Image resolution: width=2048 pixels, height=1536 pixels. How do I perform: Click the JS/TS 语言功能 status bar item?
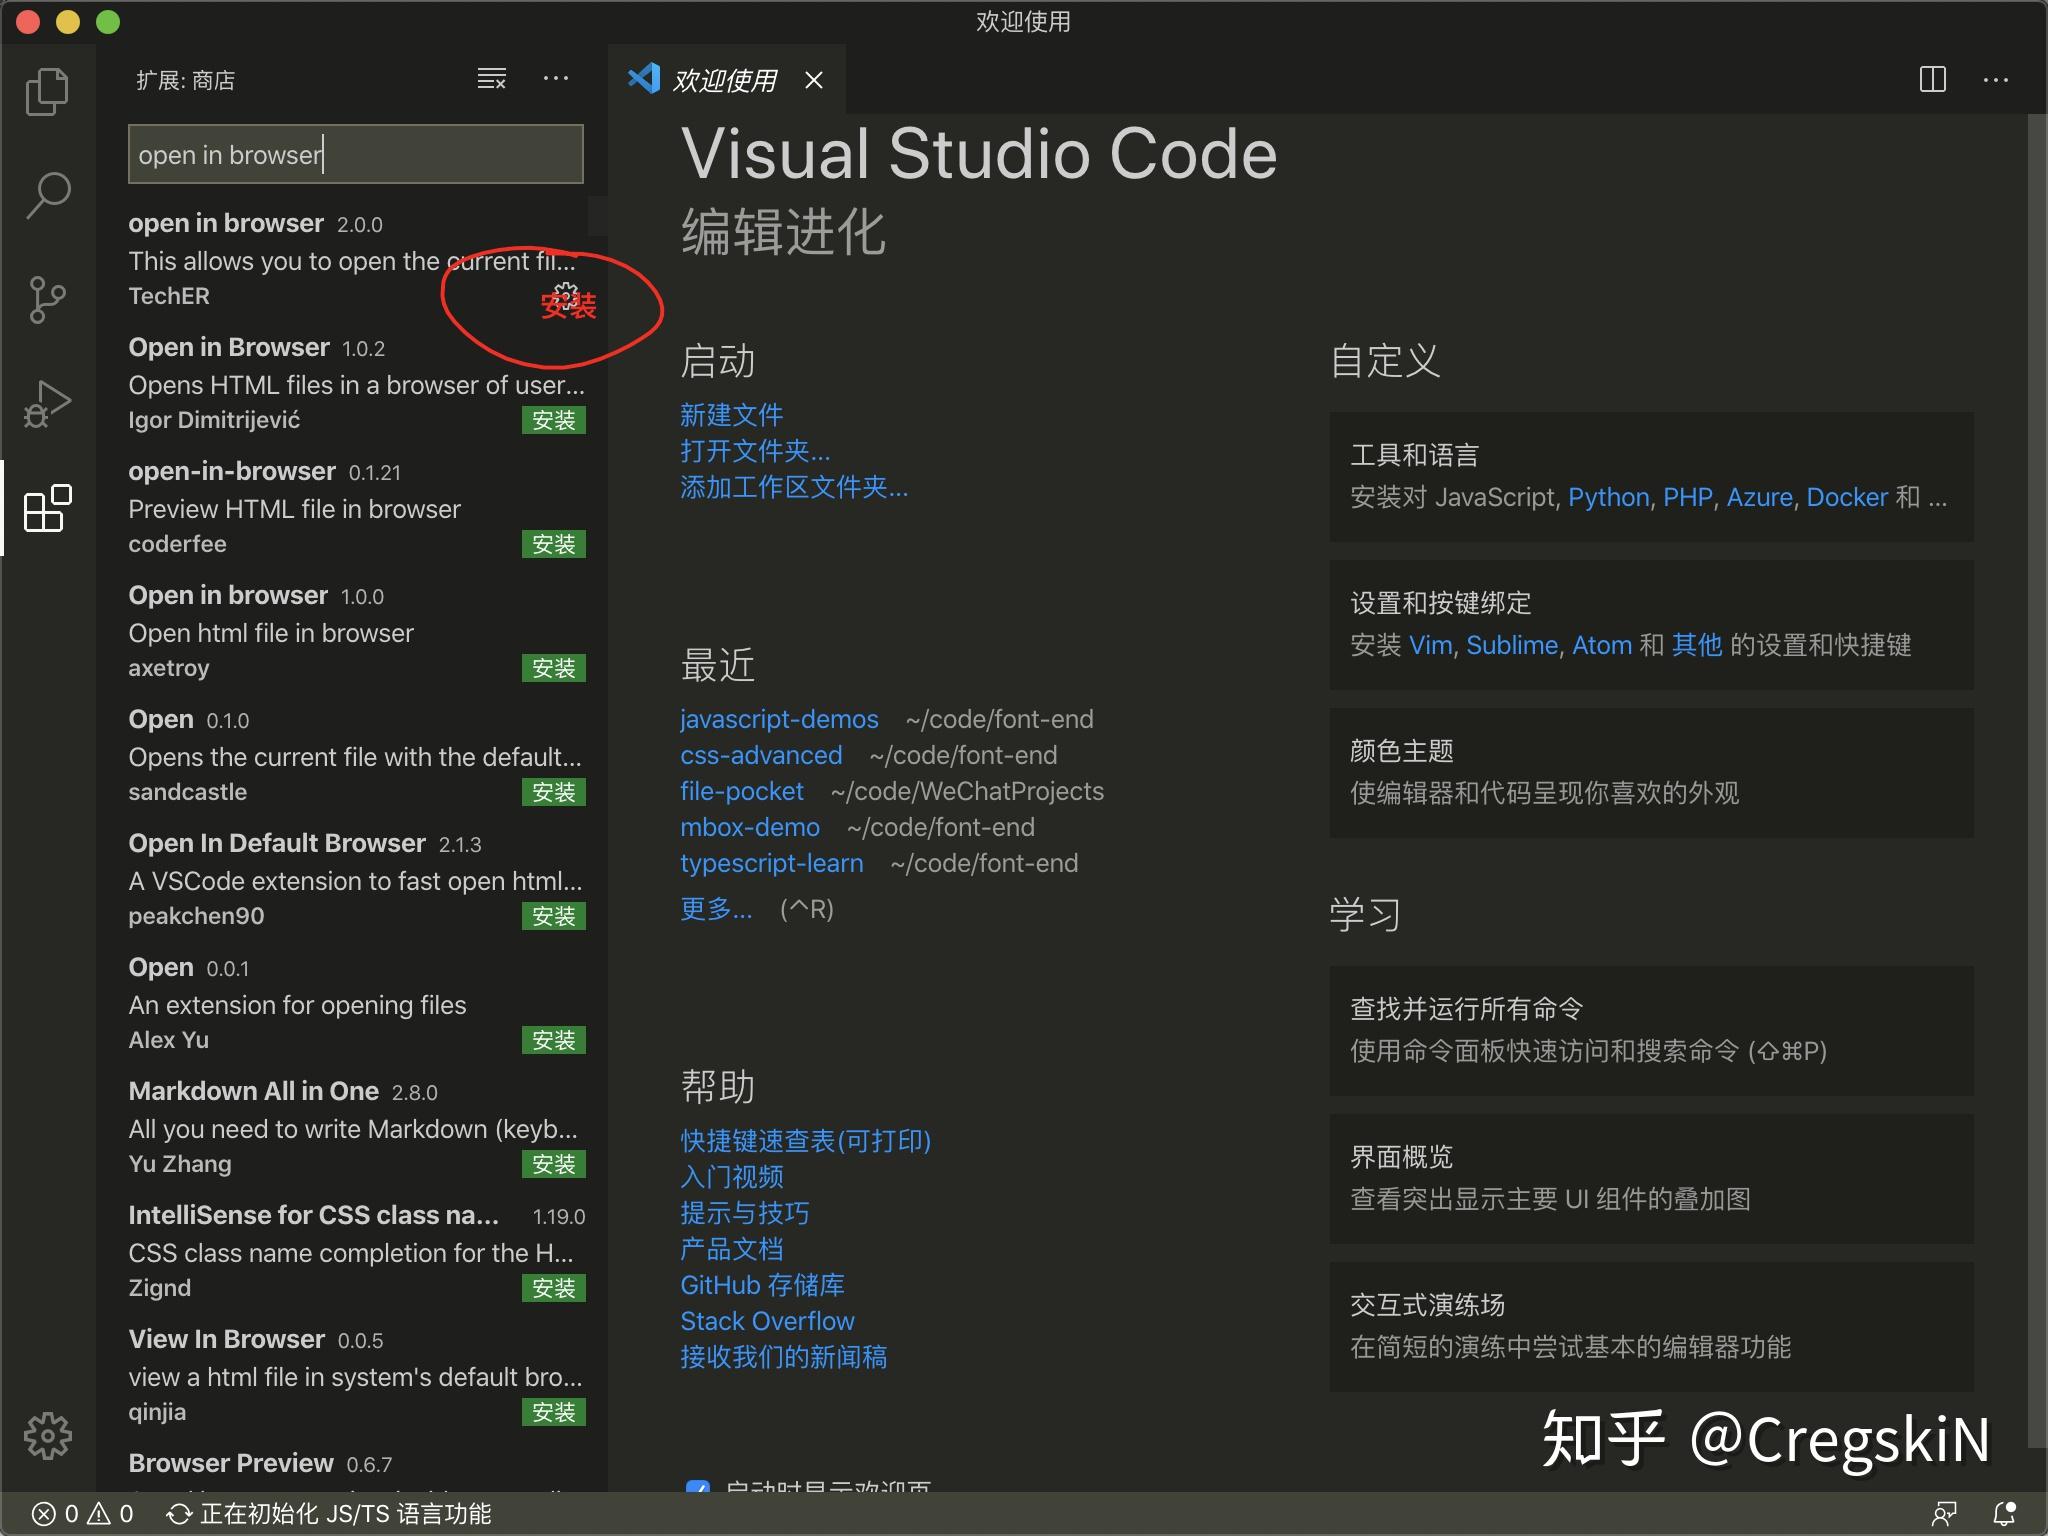pyautogui.click(x=330, y=1513)
